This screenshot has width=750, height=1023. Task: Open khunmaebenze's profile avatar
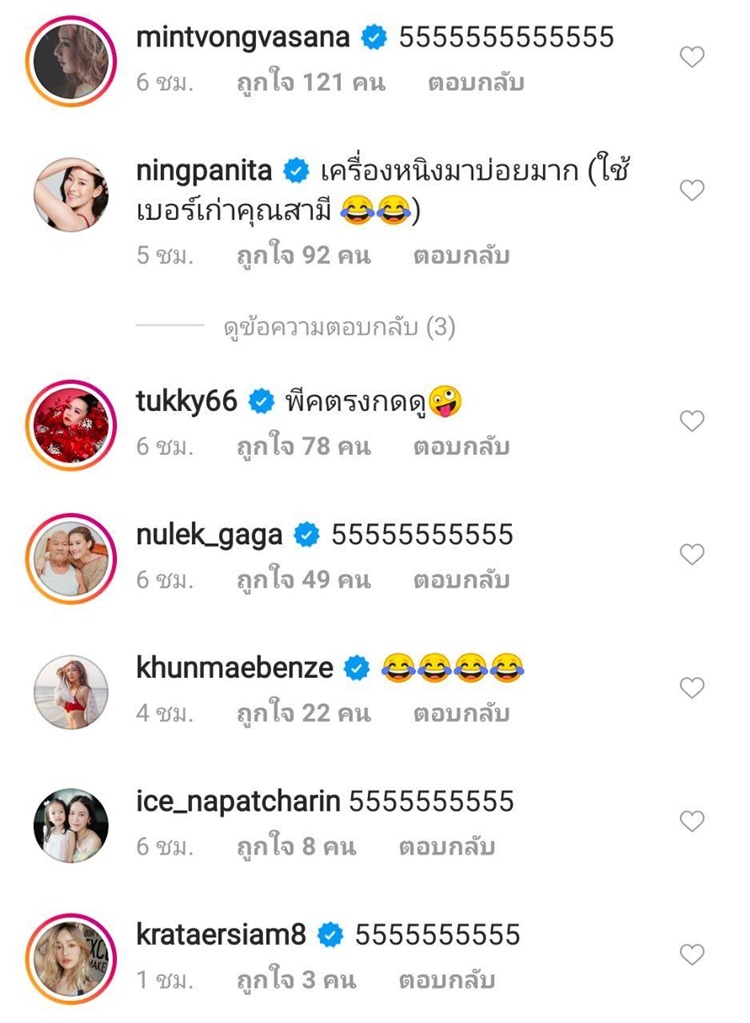point(71,691)
